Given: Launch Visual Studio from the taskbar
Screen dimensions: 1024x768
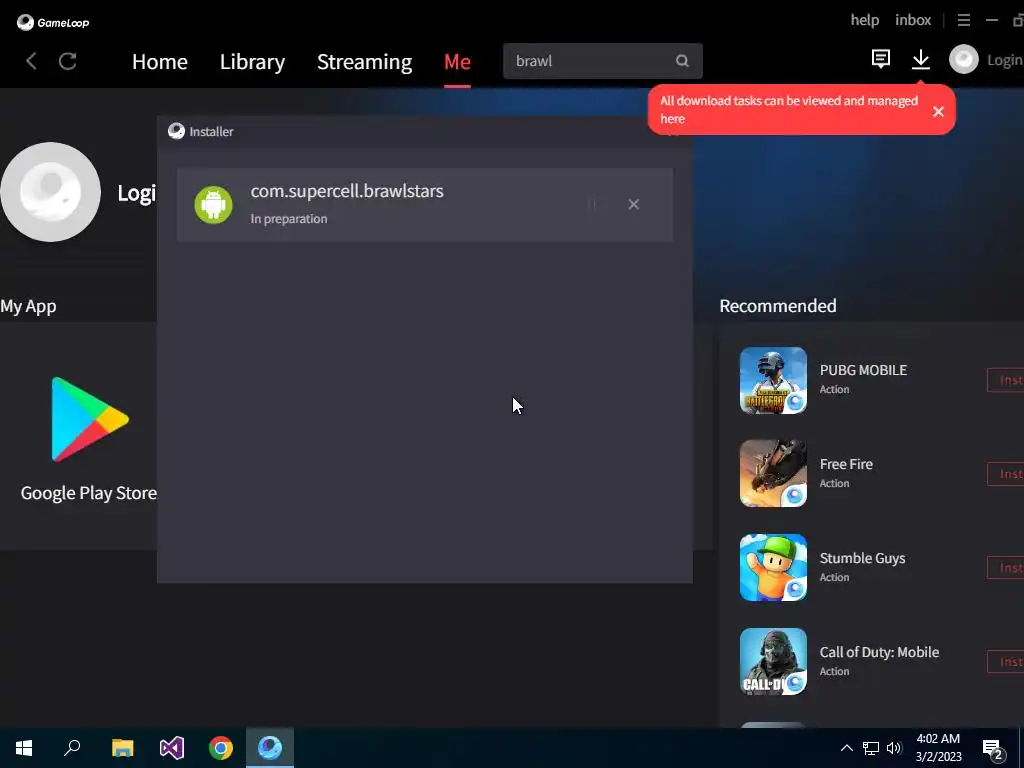Looking at the screenshot, I should point(172,748).
